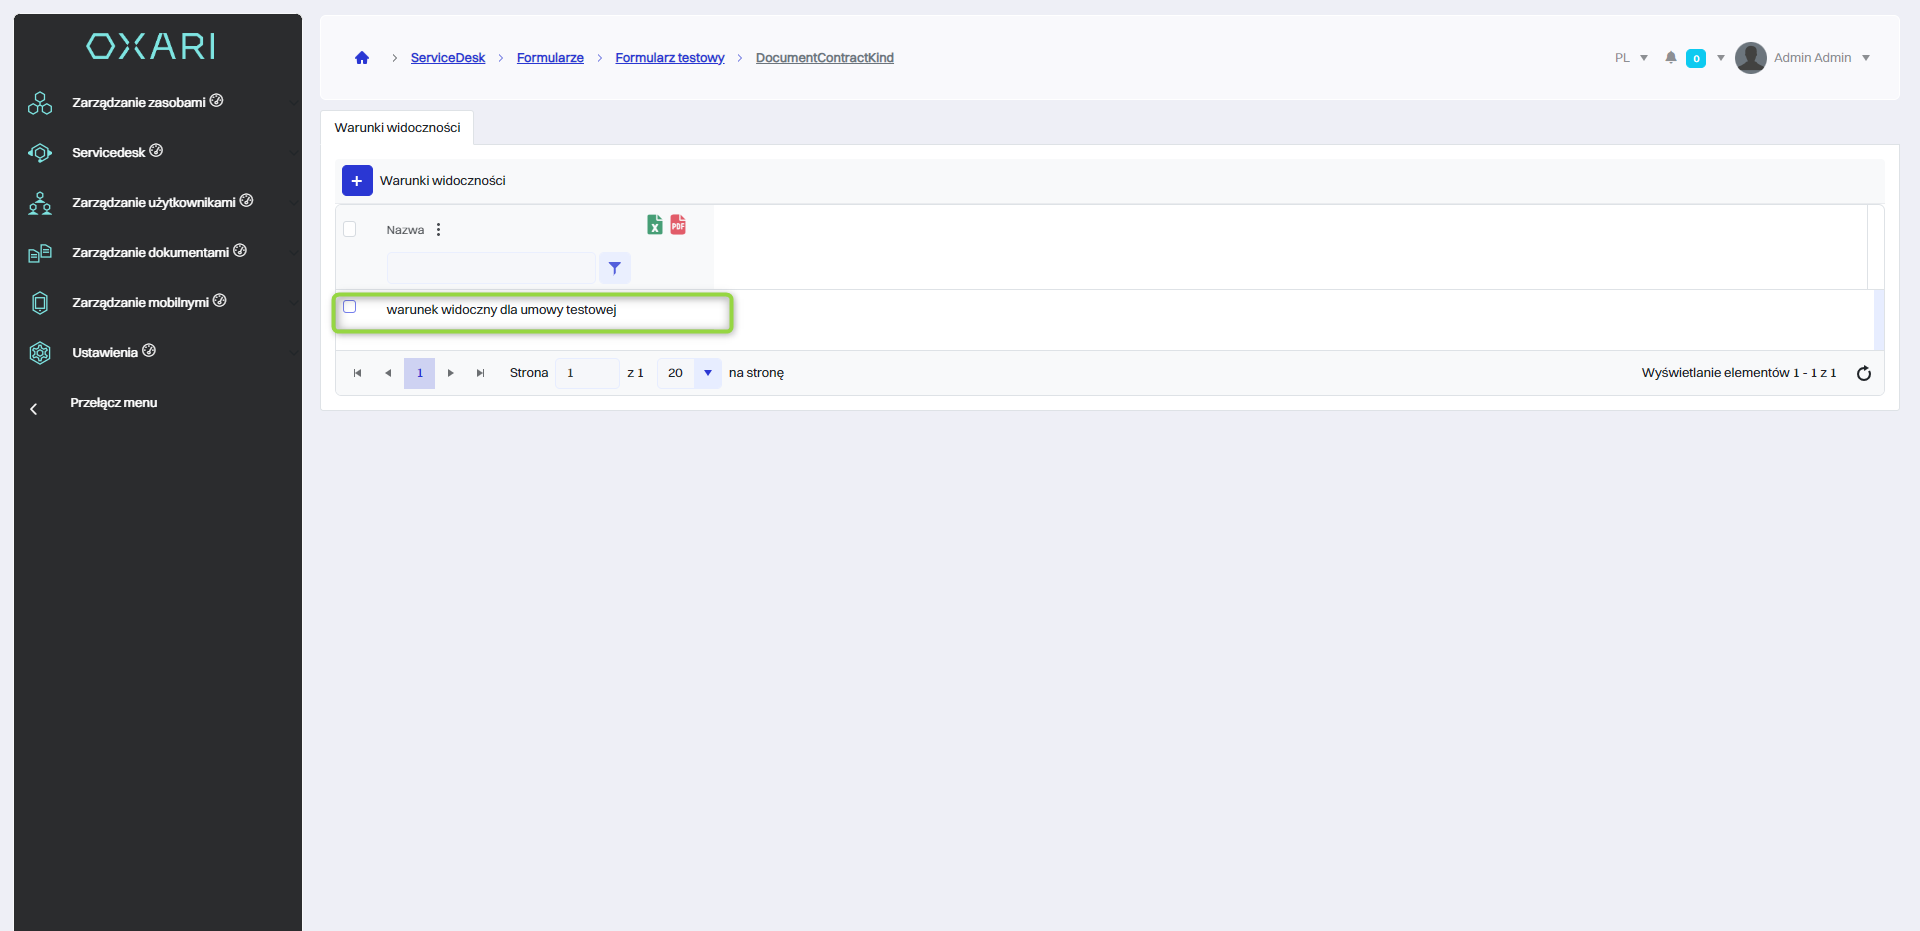Add a new visibility condition with plus button
This screenshot has height=931, width=1920.
click(x=357, y=181)
